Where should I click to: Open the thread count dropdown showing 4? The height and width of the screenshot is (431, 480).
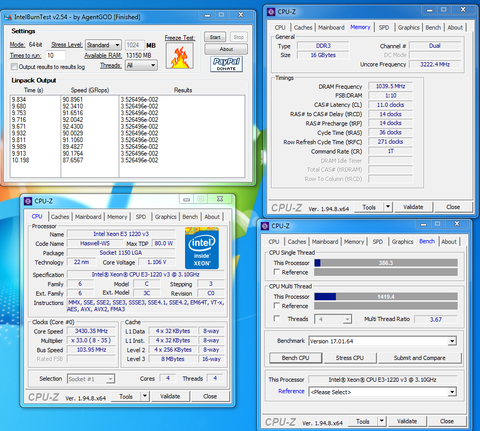tap(333, 319)
